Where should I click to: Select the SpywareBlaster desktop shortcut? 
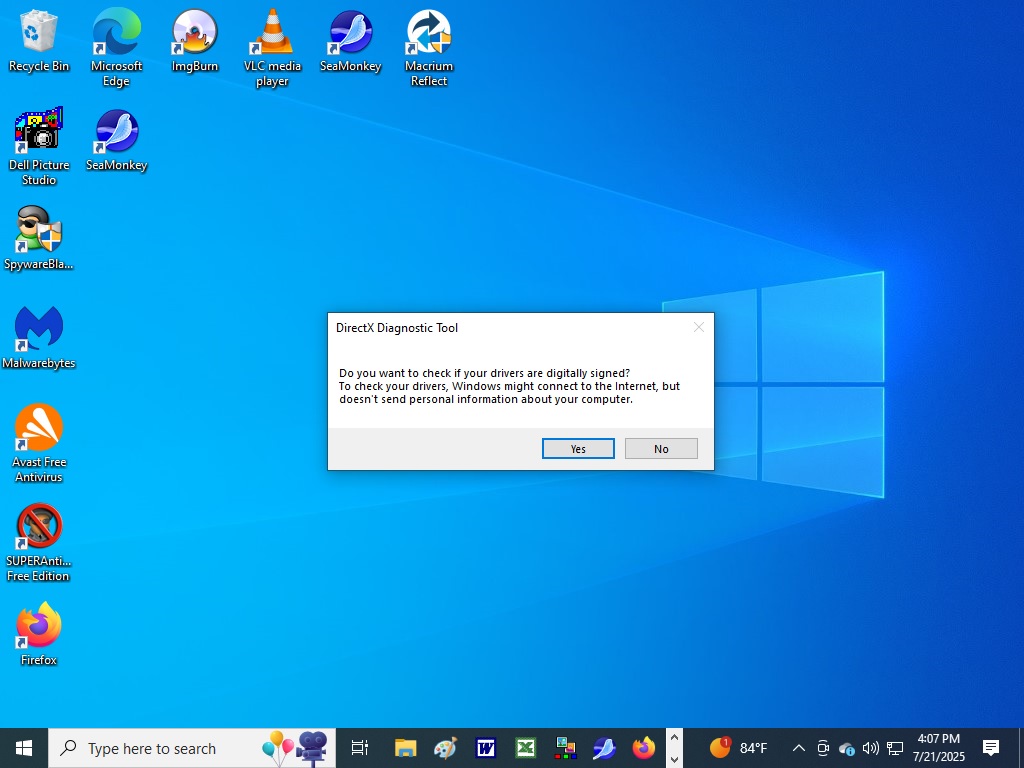pos(39,238)
